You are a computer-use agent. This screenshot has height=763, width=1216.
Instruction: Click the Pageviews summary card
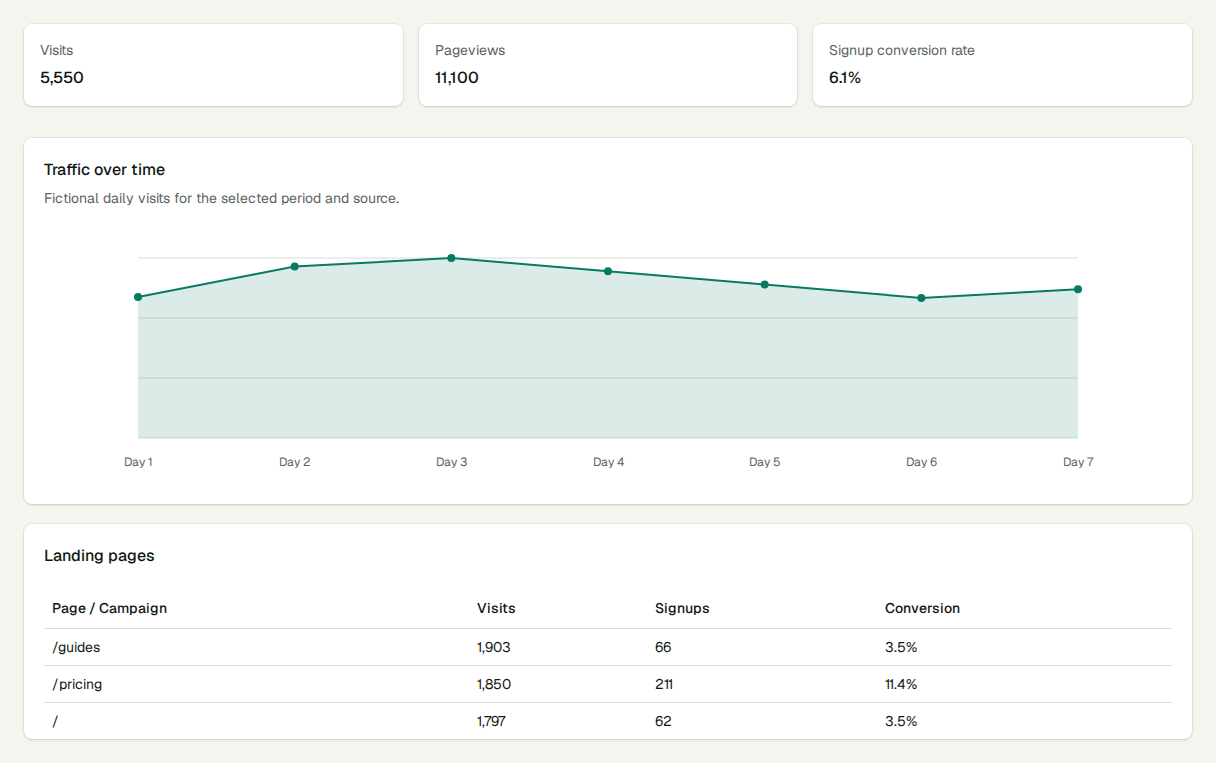608,65
